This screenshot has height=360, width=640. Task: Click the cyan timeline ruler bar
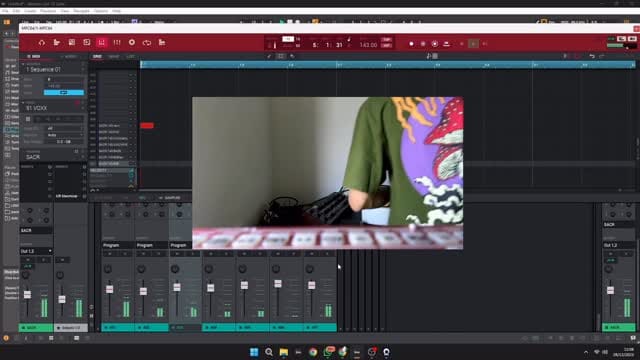click(388, 64)
